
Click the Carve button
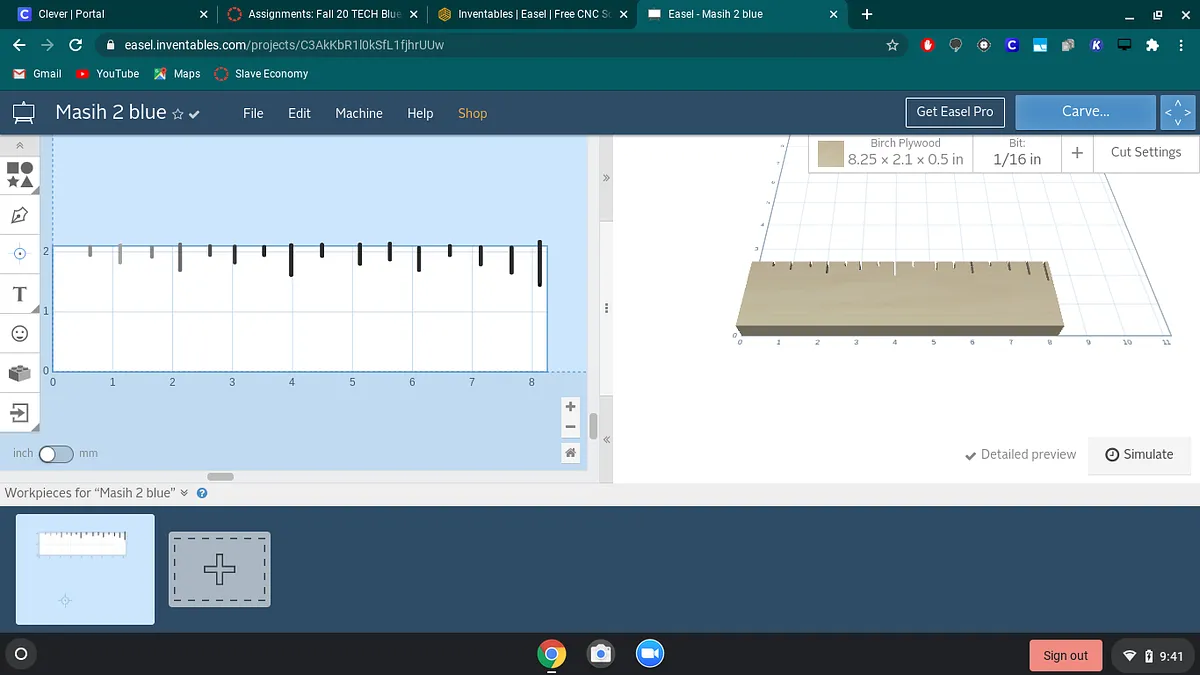pos(1085,112)
